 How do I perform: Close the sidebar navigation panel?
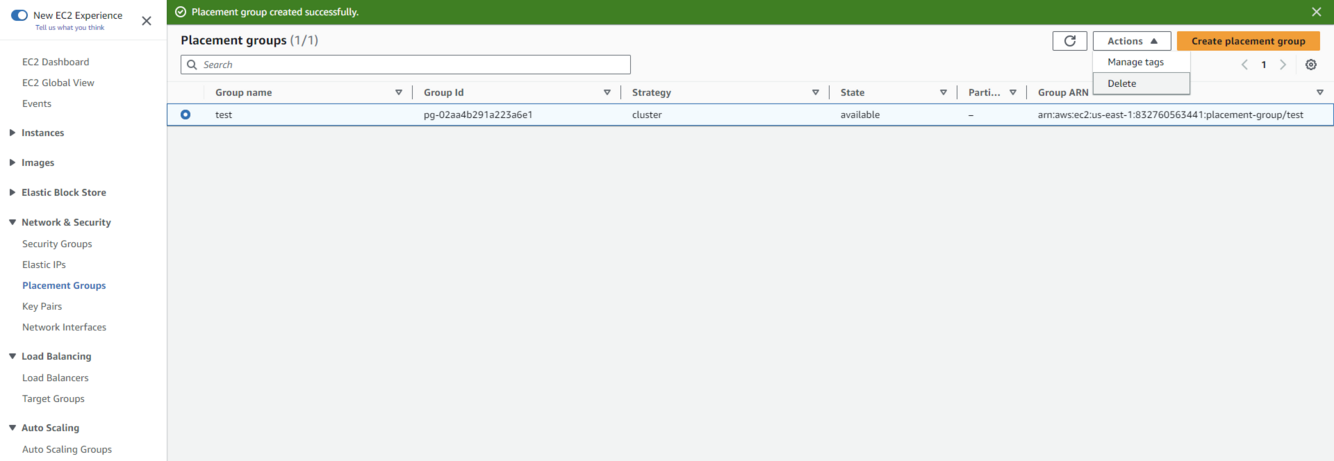[x=147, y=20]
